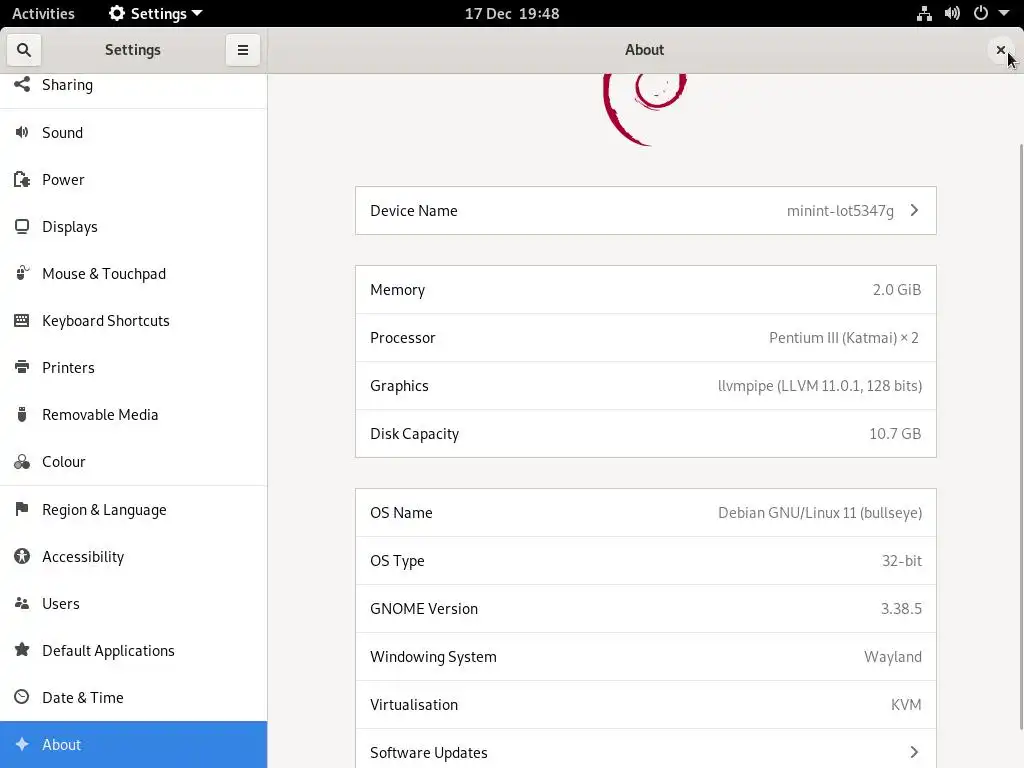Click the Colour icon in sidebar
The image size is (1024, 768).
pyautogui.click(x=22, y=462)
